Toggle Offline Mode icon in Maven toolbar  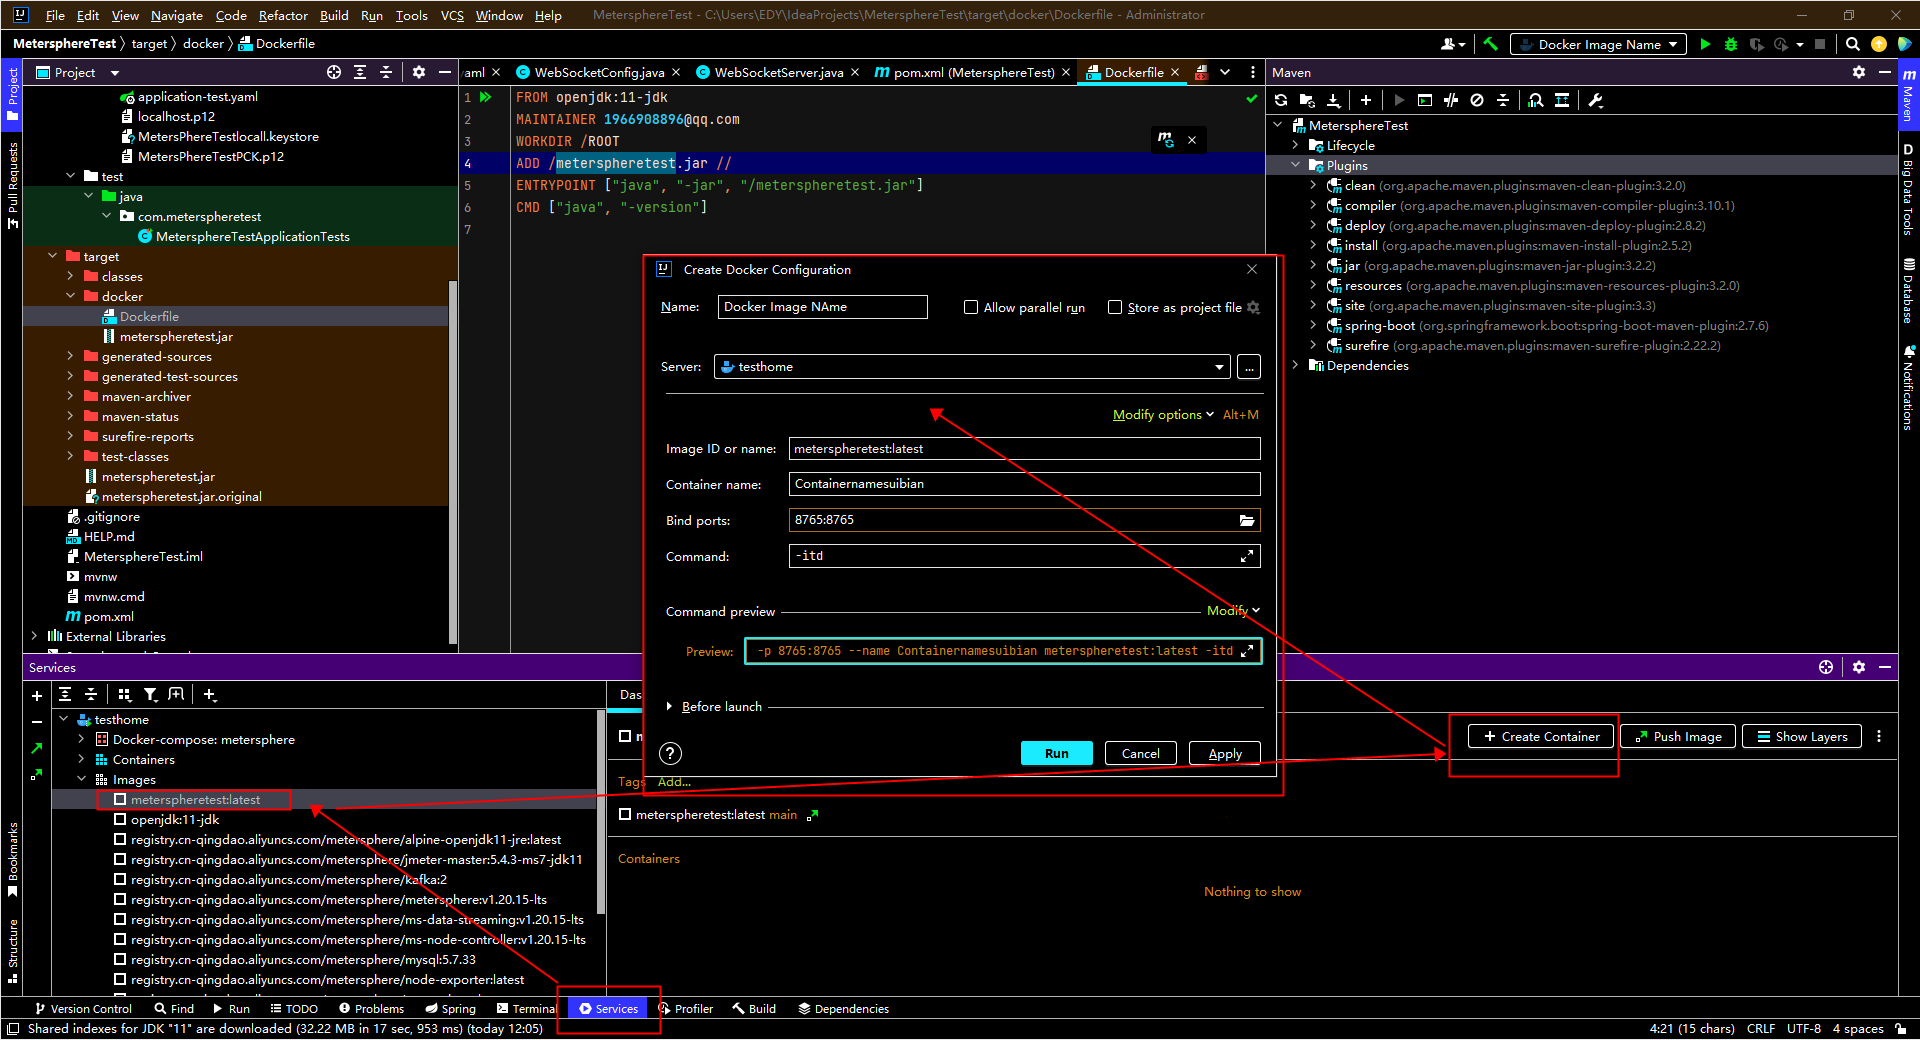1451,100
